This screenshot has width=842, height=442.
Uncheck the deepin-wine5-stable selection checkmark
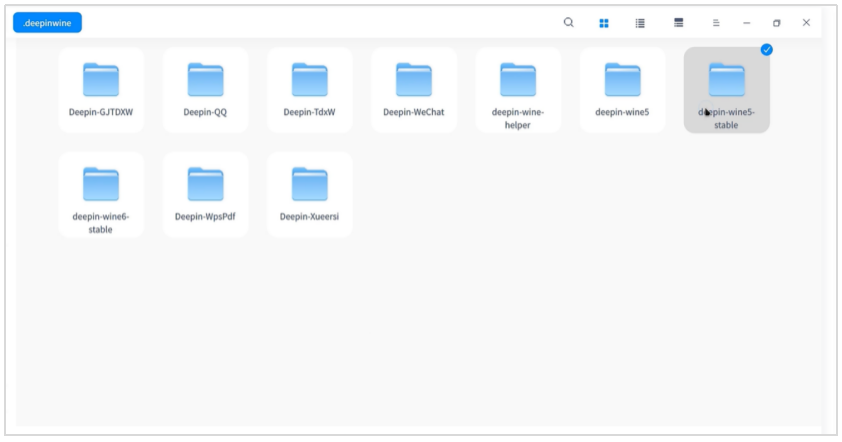click(766, 49)
